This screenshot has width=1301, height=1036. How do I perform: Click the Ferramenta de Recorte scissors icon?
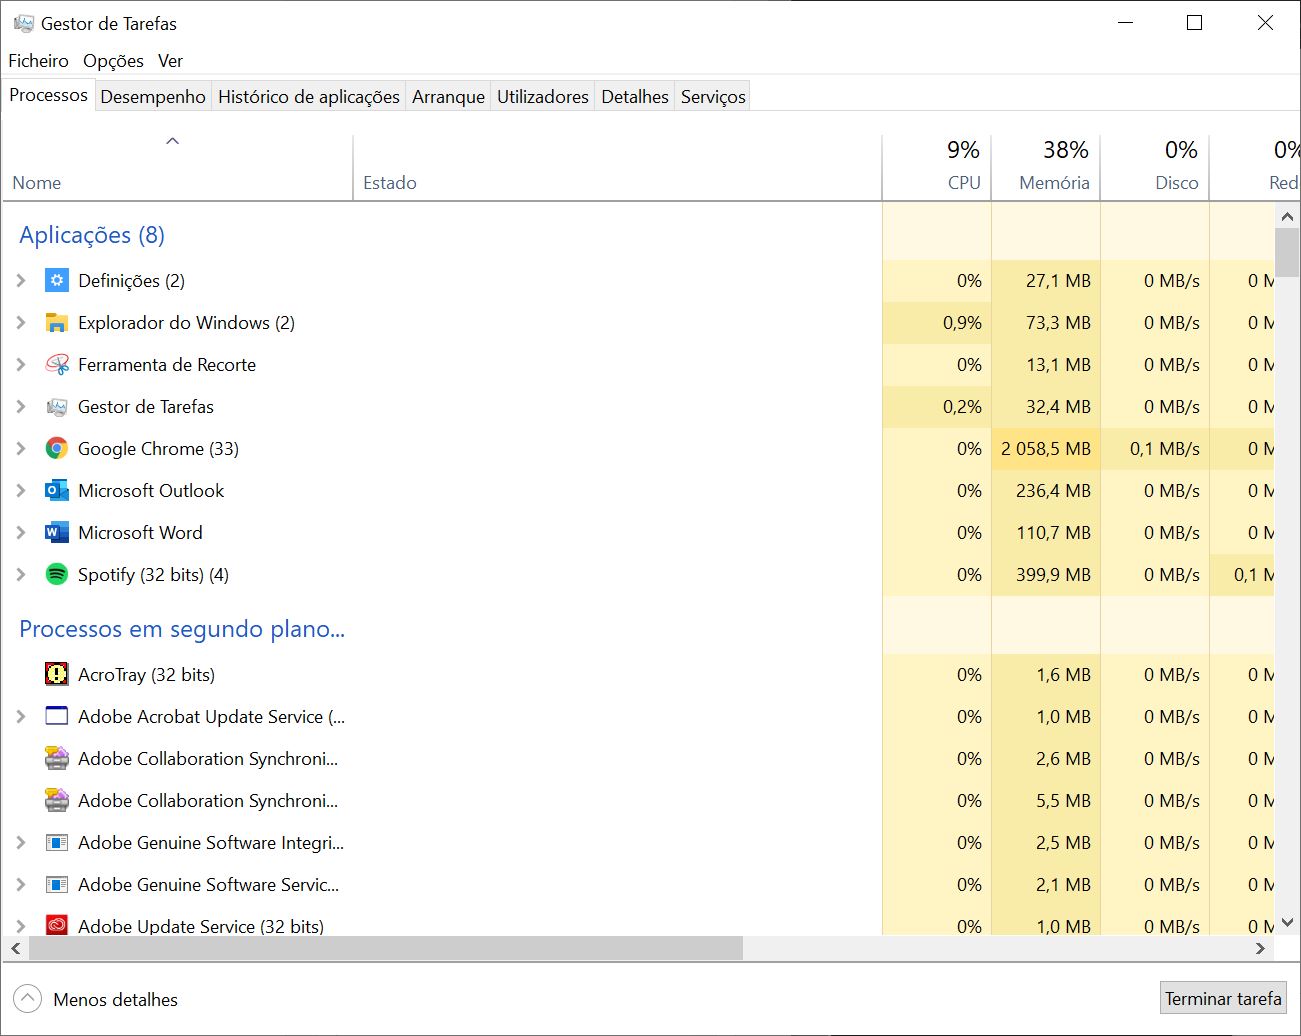click(x=57, y=365)
